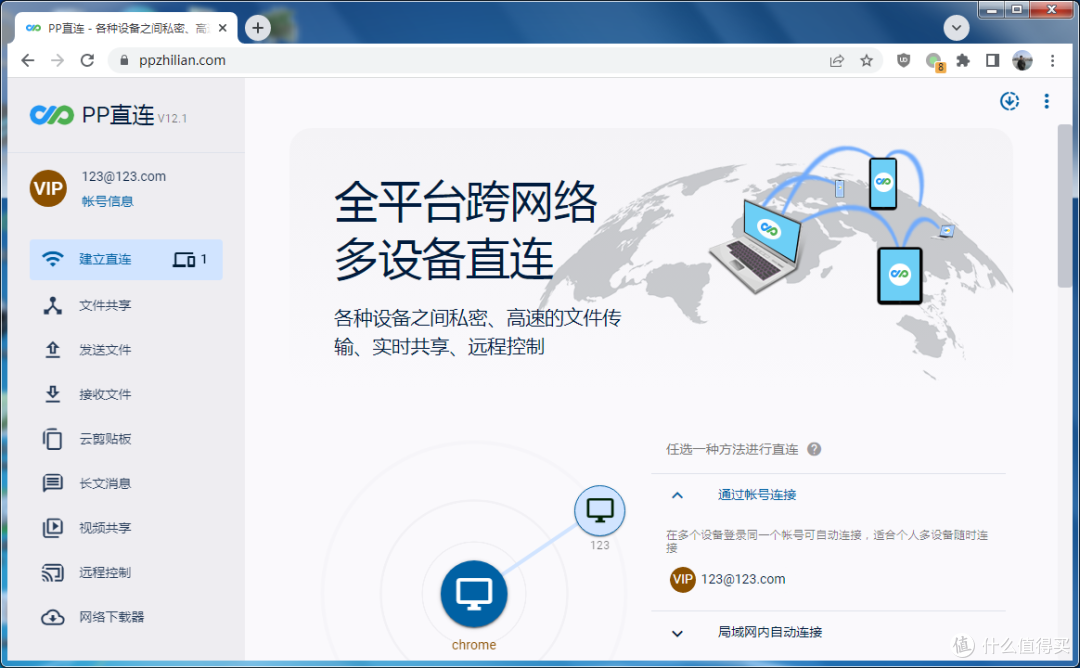Image resolution: width=1080 pixels, height=668 pixels.
Task: Click the page vertical scrollbar
Action: pyautogui.click(x=1066, y=205)
